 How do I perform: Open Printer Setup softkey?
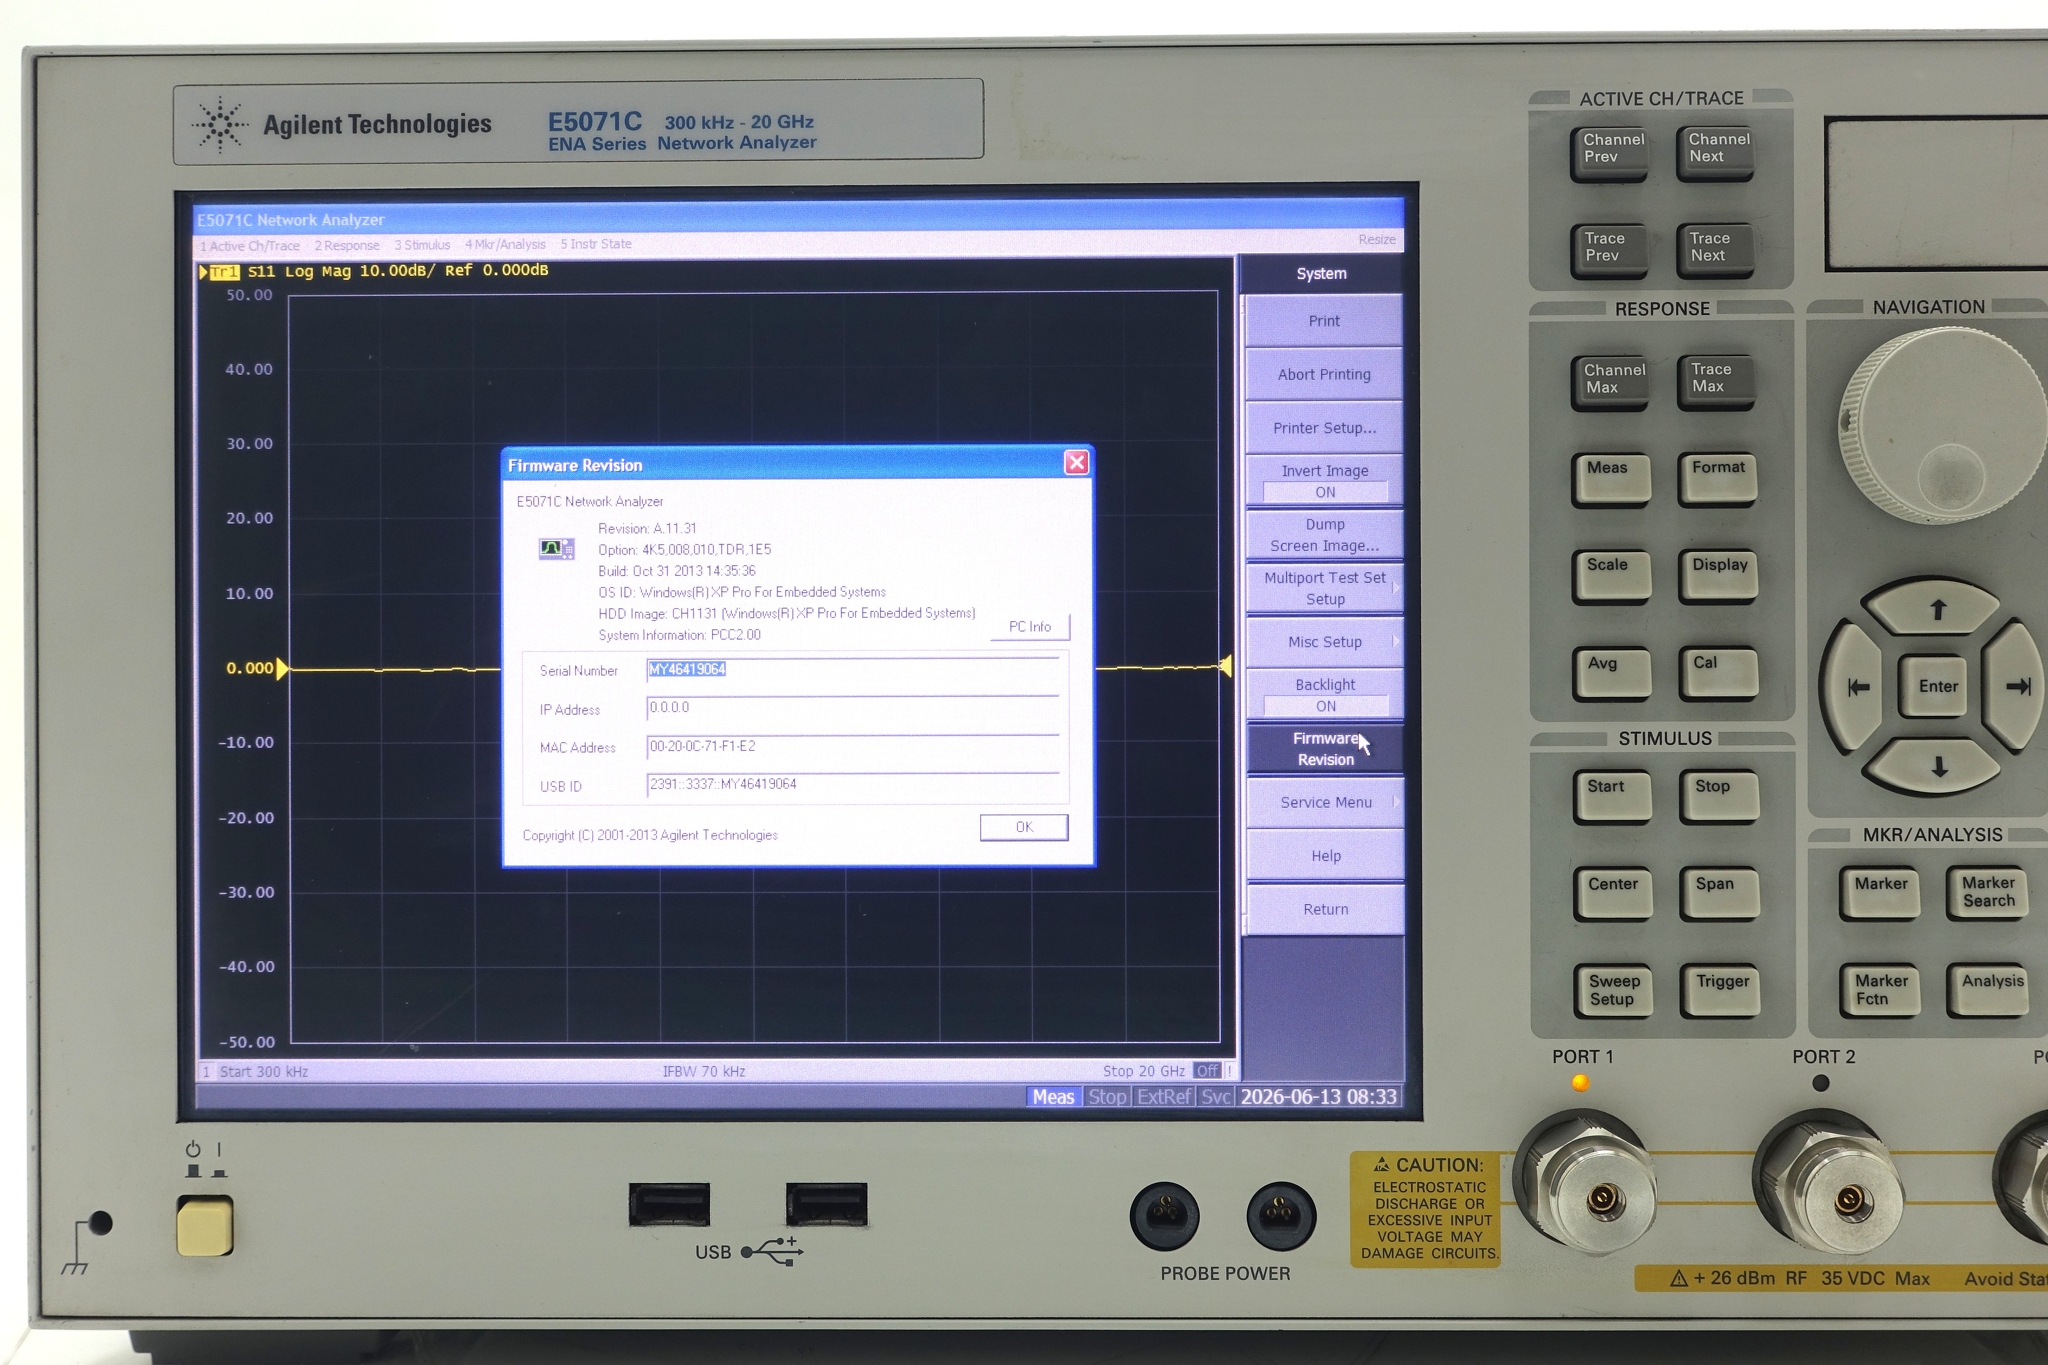1323,428
